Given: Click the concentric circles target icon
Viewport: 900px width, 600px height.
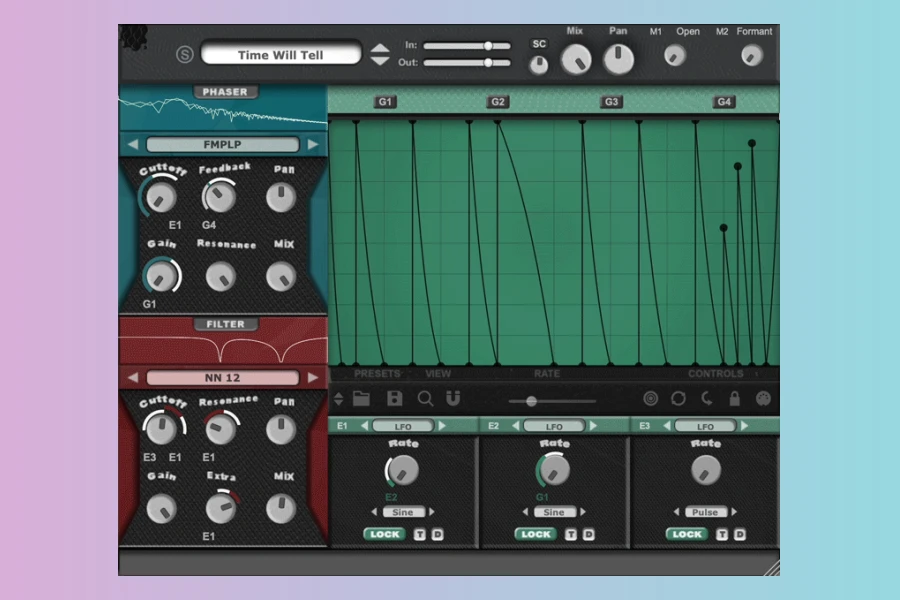Looking at the screenshot, I should [651, 399].
